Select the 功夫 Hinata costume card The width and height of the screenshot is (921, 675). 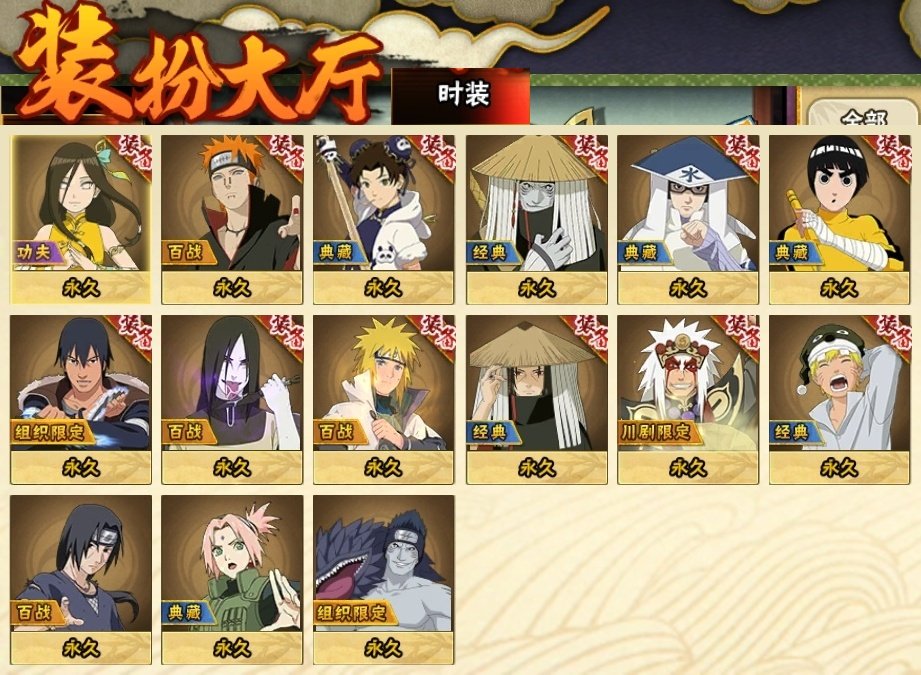(80, 219)
